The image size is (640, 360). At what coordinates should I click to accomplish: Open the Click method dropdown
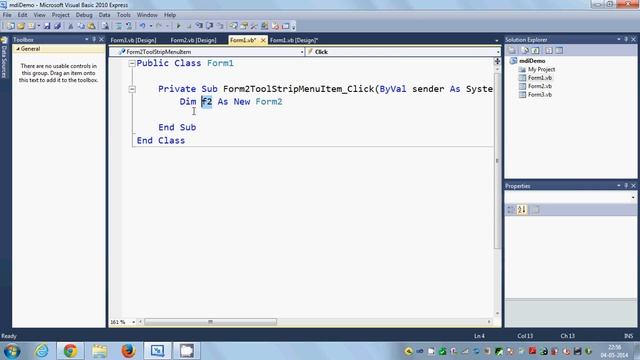coord(498,52)
